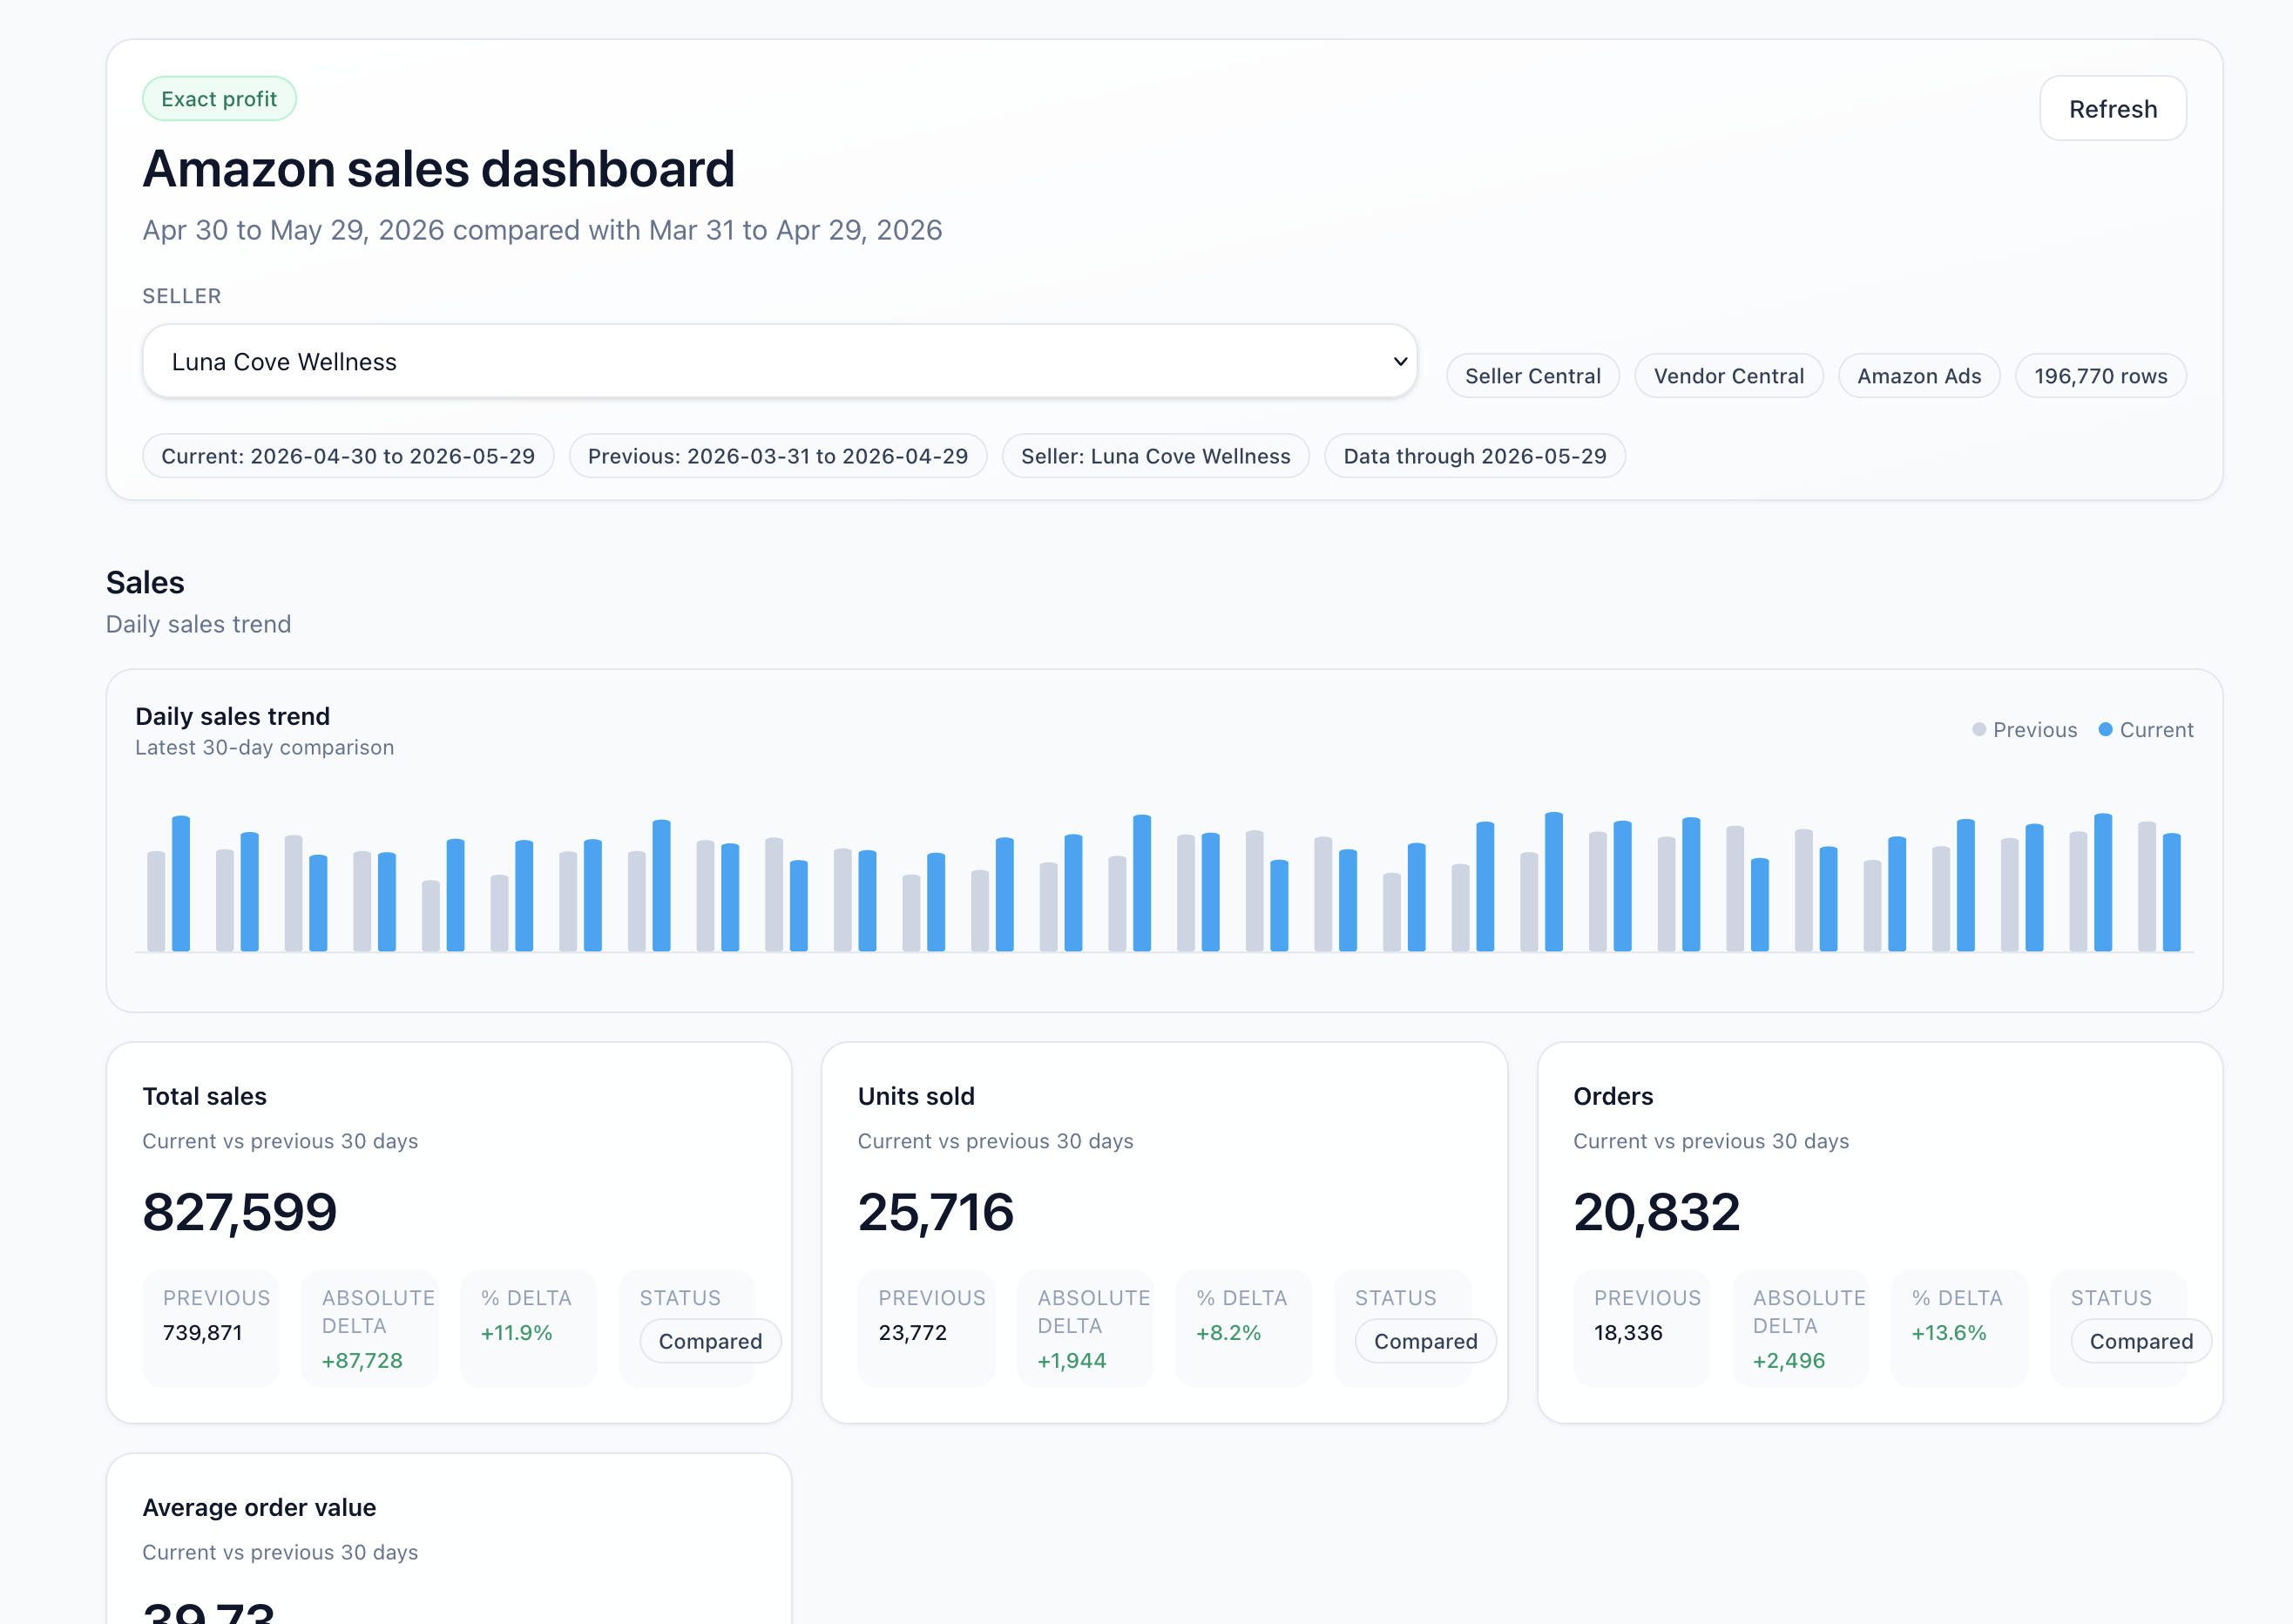This screenshot has width=2293, height=1624.
Task: Select the Amazon Ads chip
Action: (x=1918, y=376)
